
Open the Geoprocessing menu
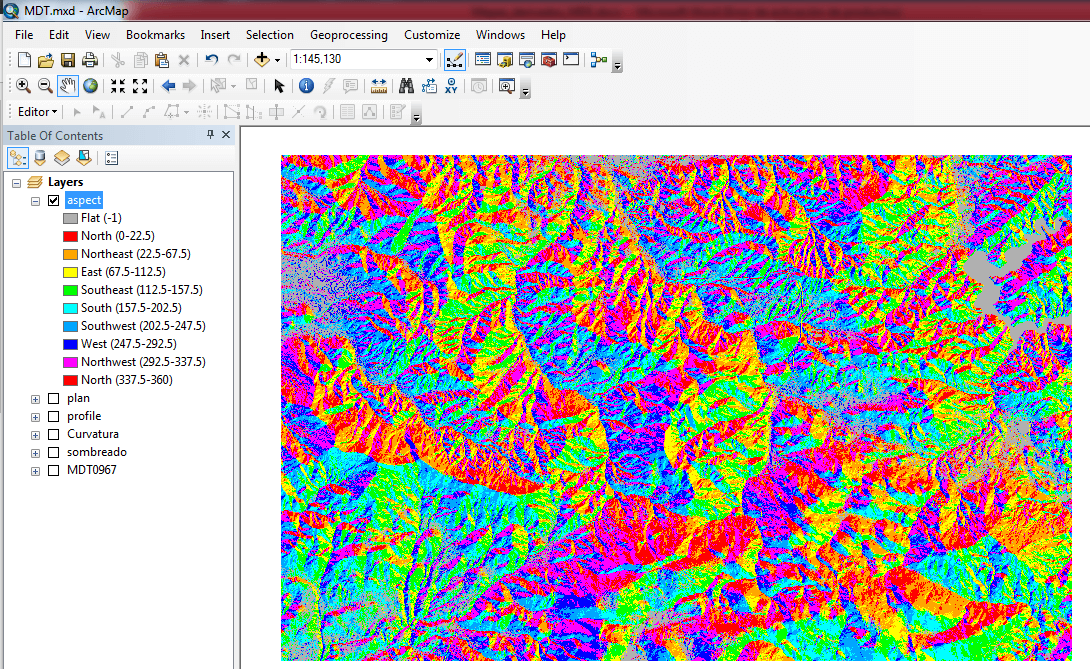point(348,35)
